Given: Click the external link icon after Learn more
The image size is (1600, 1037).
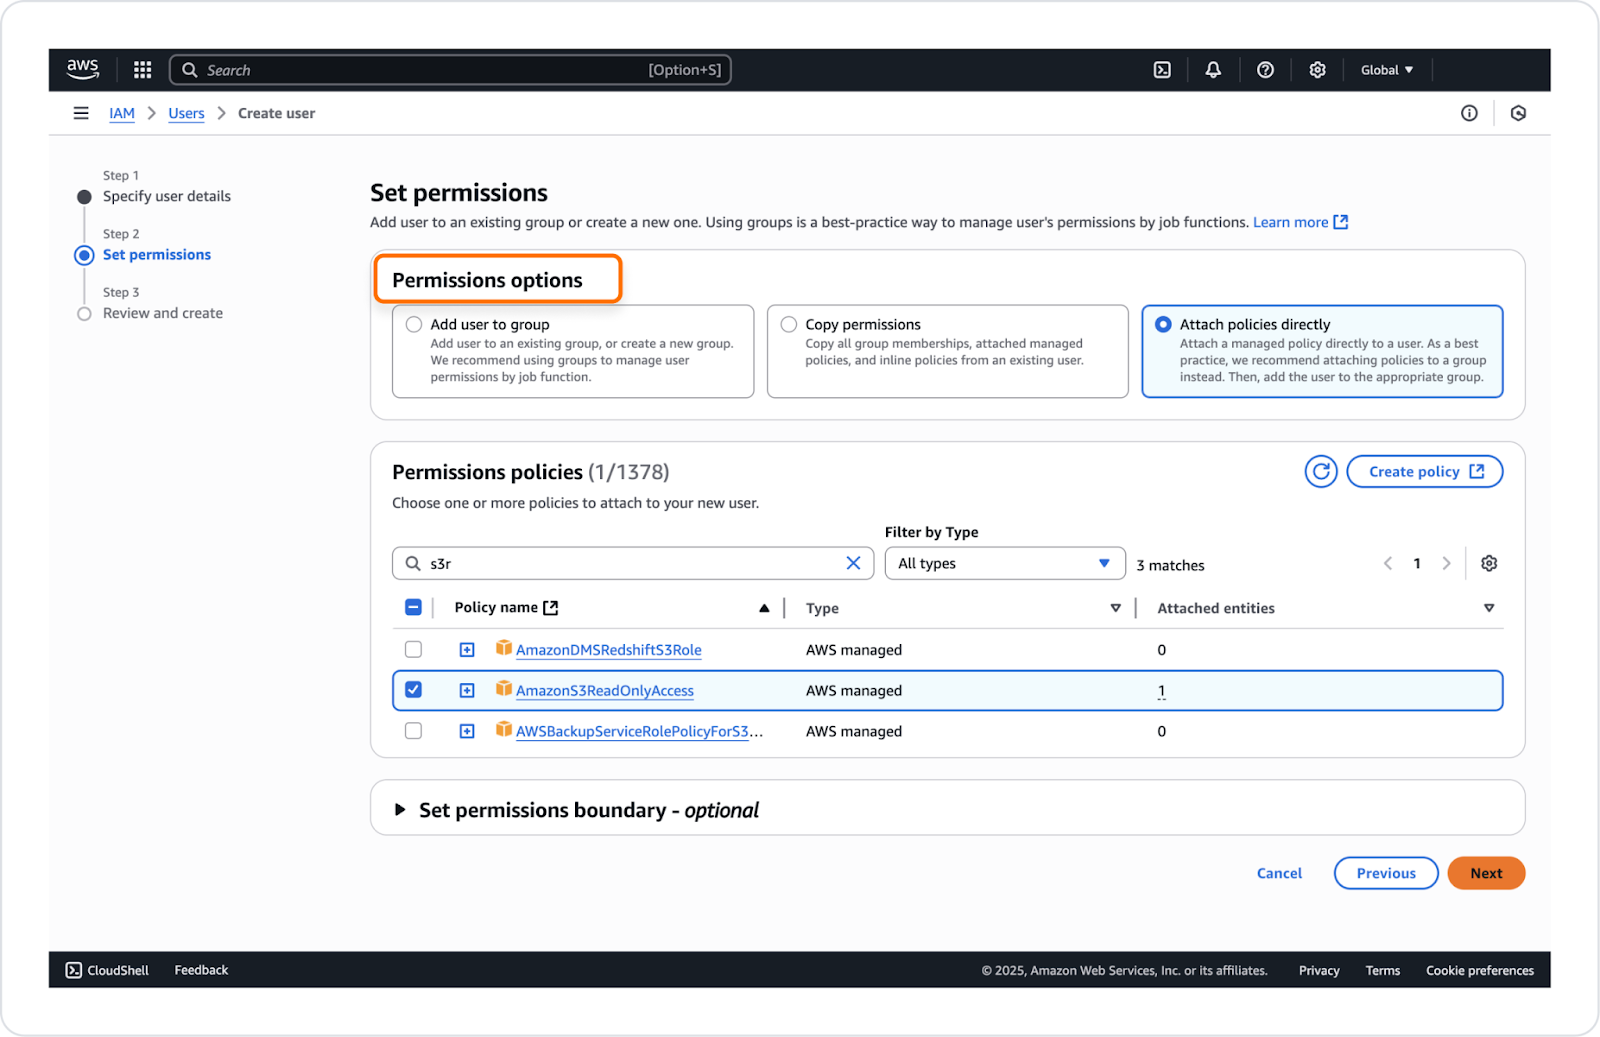Looking at the screenshot, I should pyautogui.click(x=1341, y=222).
